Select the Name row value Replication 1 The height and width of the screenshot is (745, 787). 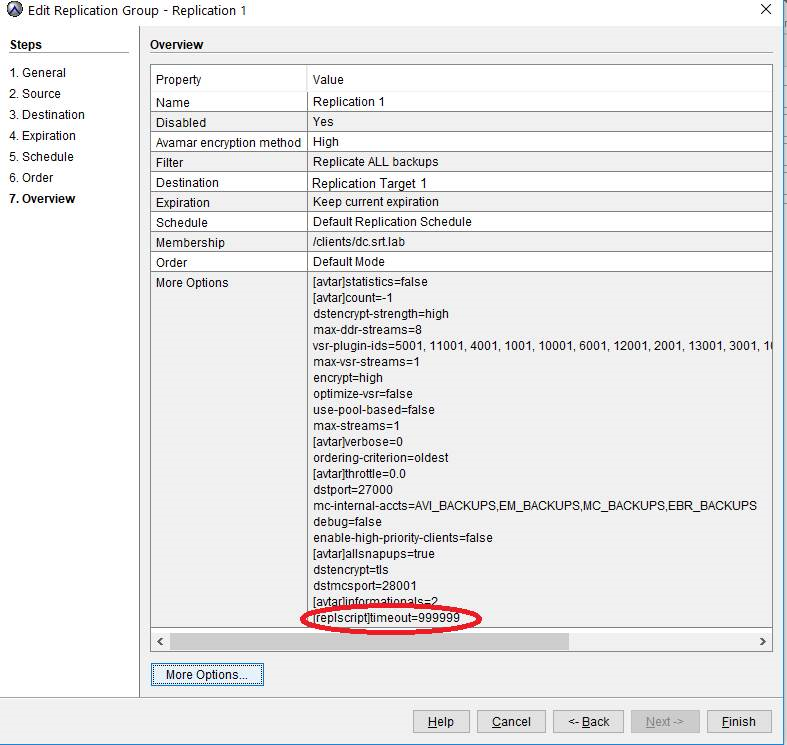pos(349,102)
